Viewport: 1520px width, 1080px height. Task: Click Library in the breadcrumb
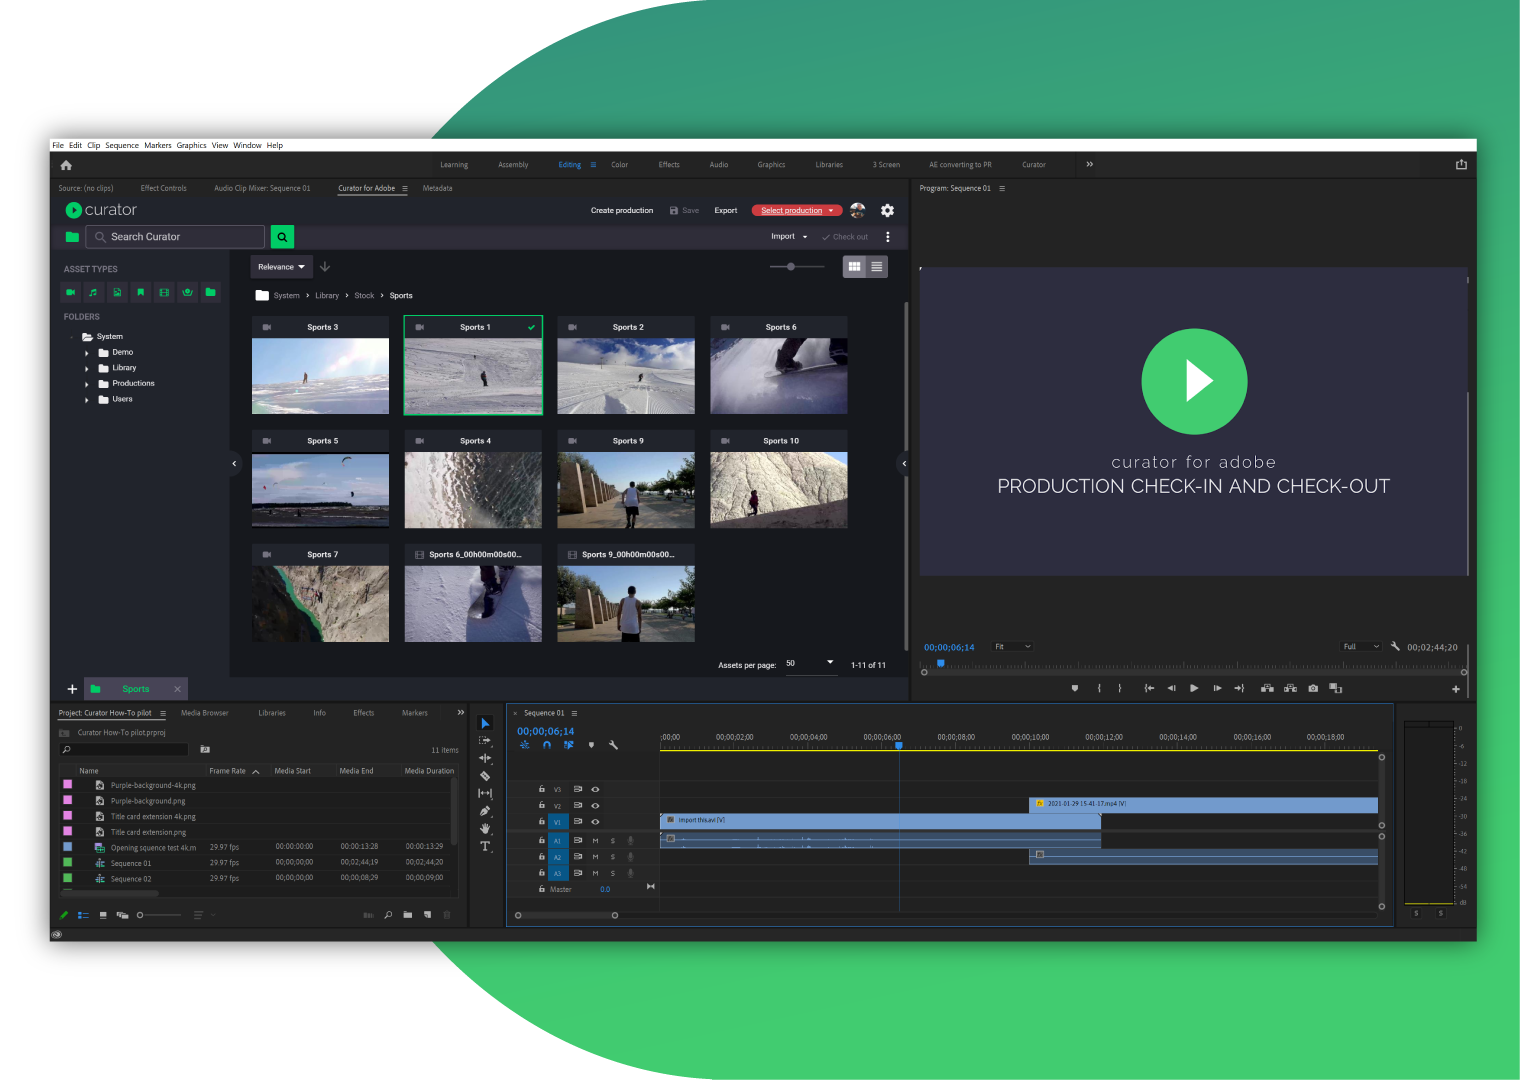[x=327, y=296]
